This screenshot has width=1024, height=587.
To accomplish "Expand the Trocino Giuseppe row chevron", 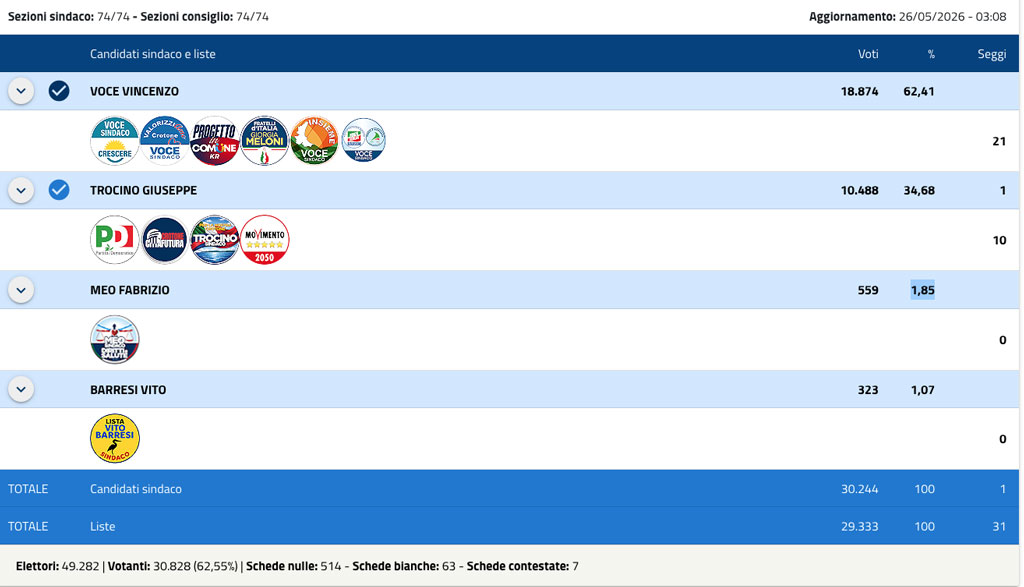I will click(x=21, y=190).
